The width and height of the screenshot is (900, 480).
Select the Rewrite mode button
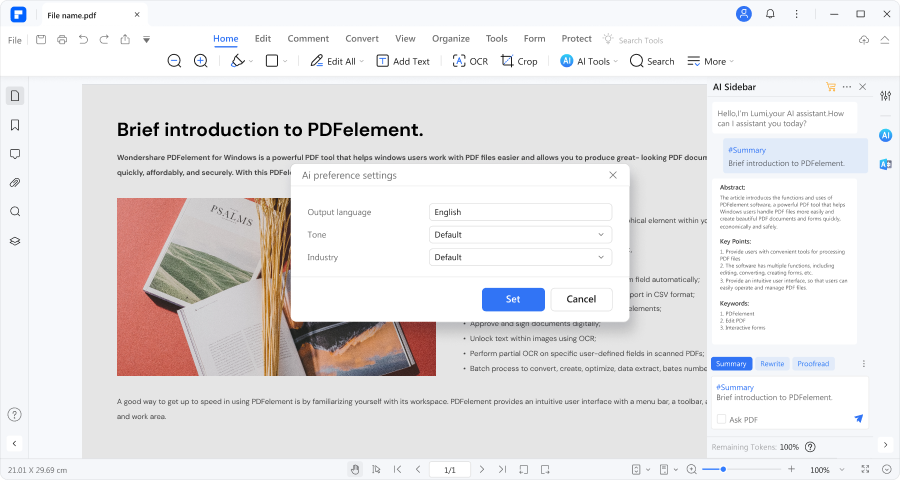772,363
